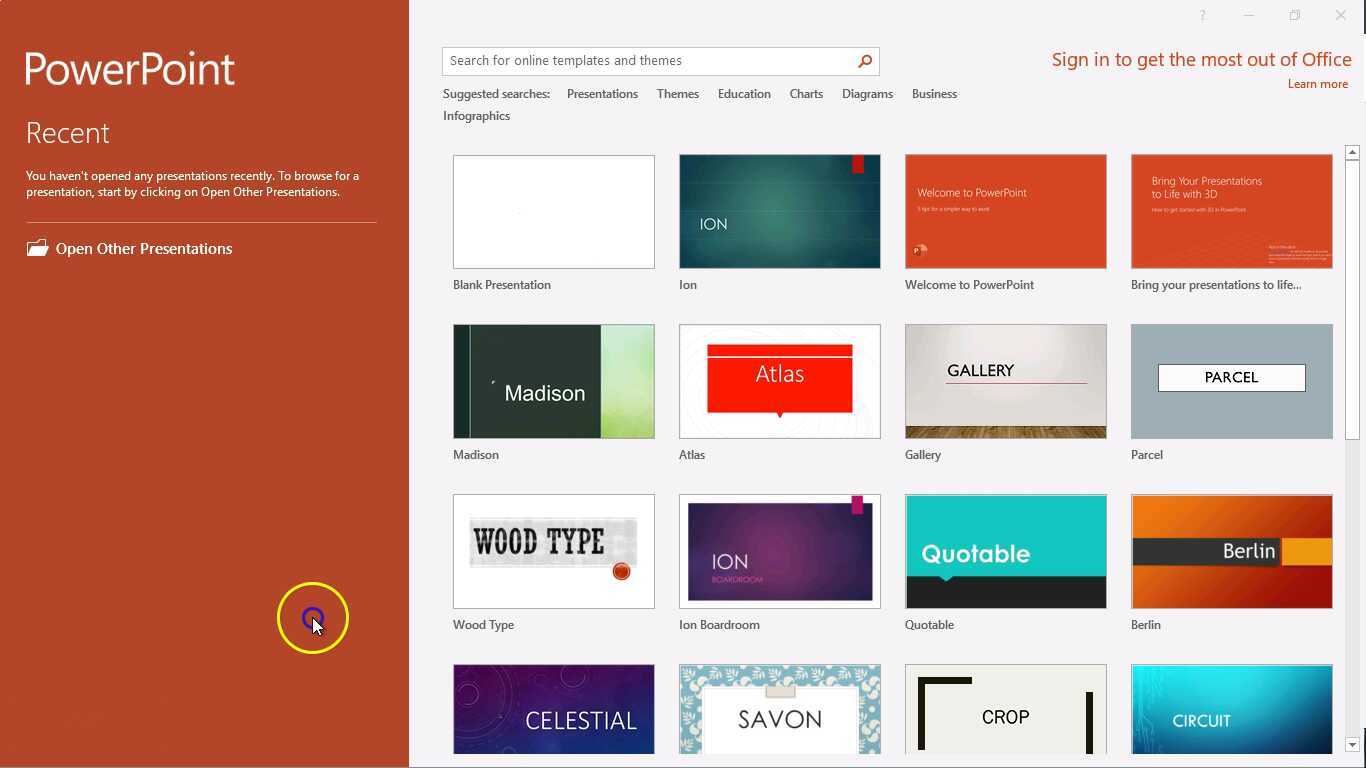The height and width of the screenshot is (768, 1366).
Task: Choose the Parcel template thumbnail
Action: coord(1232,381)
